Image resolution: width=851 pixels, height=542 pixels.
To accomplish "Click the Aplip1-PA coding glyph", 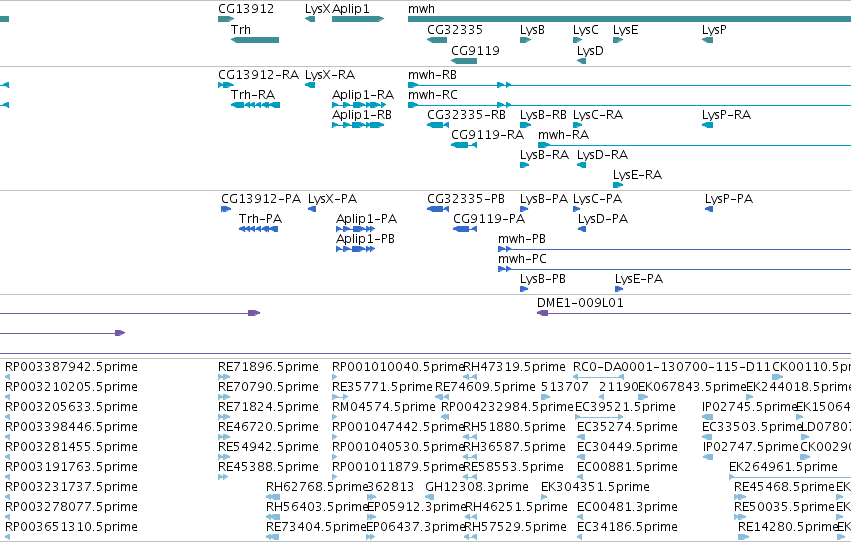I will 355,229.
